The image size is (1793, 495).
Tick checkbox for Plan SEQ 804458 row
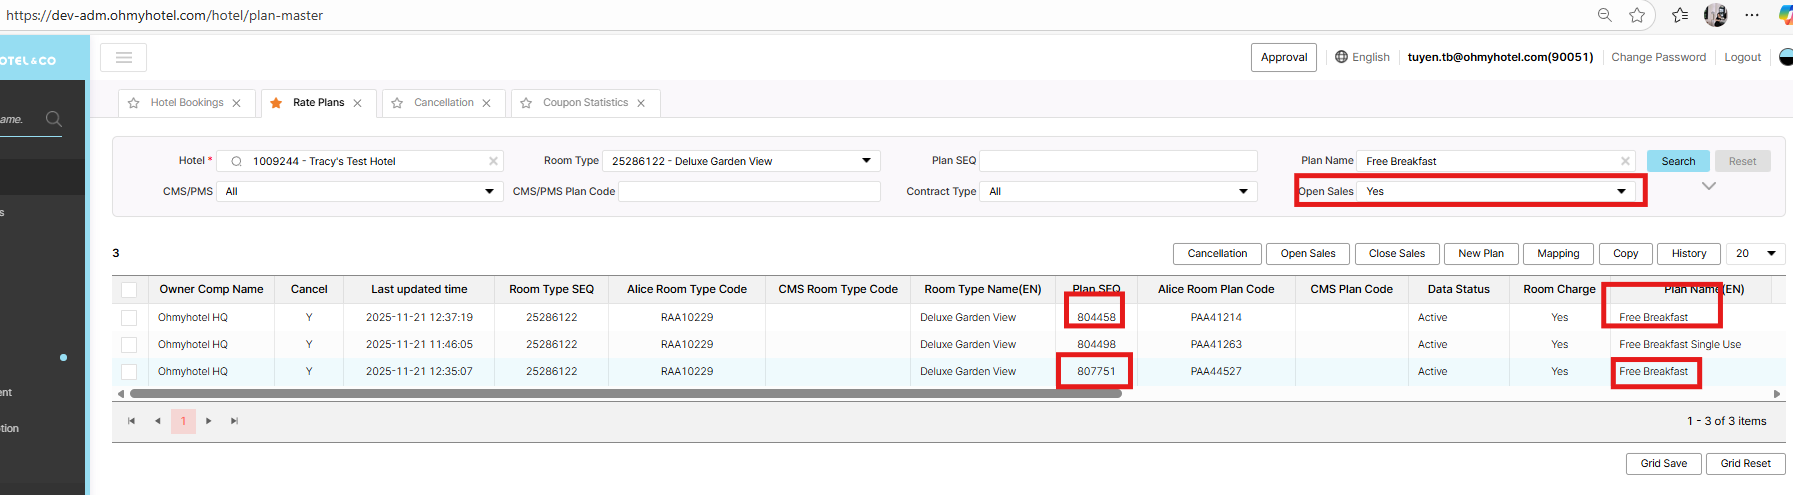coord(129,317)
